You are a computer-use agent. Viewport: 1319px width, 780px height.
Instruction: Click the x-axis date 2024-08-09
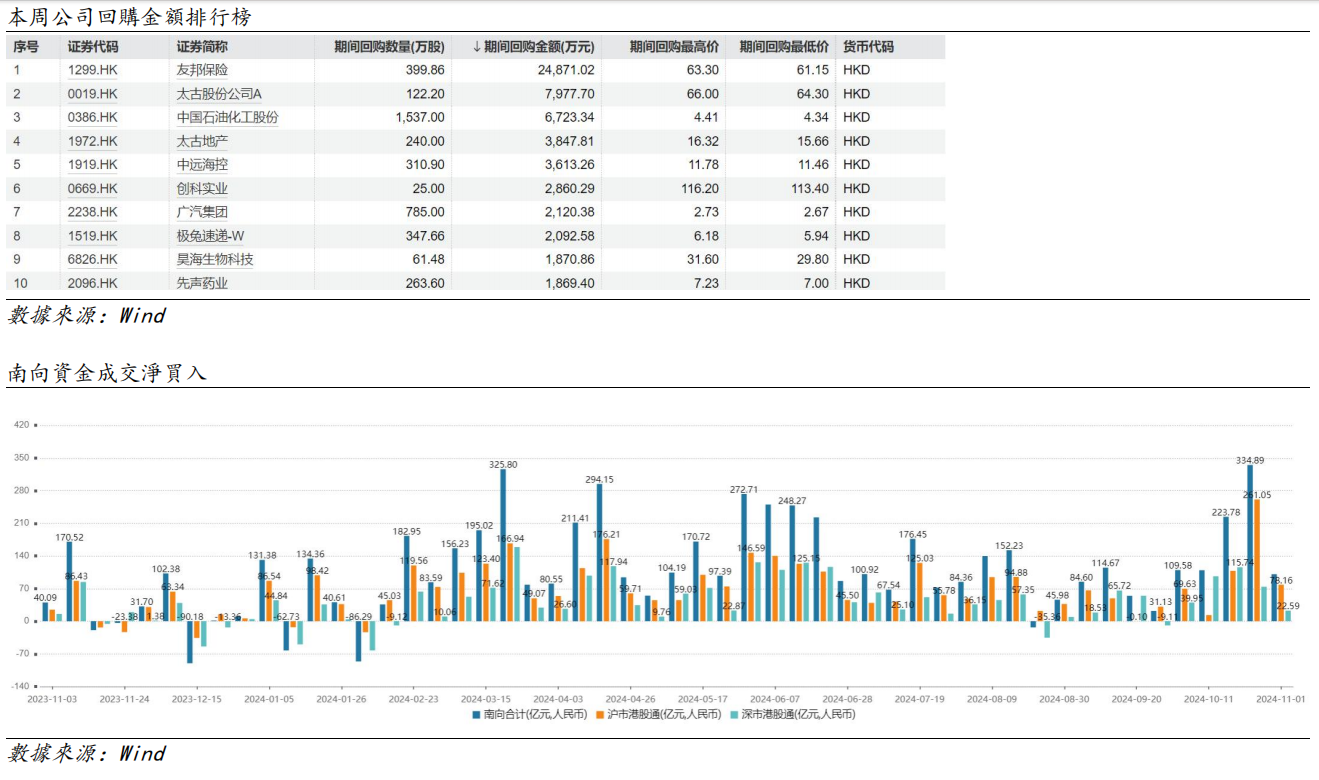point(992,699)
